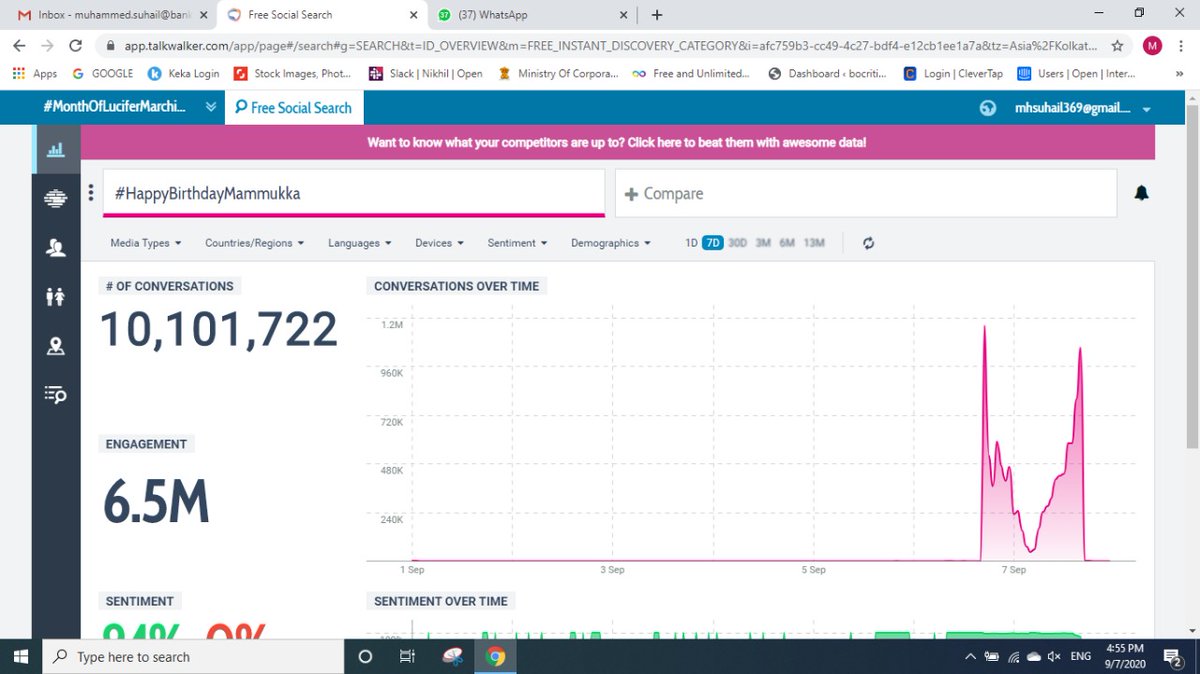Open the Apps bookmarks grid

(34, 73)
